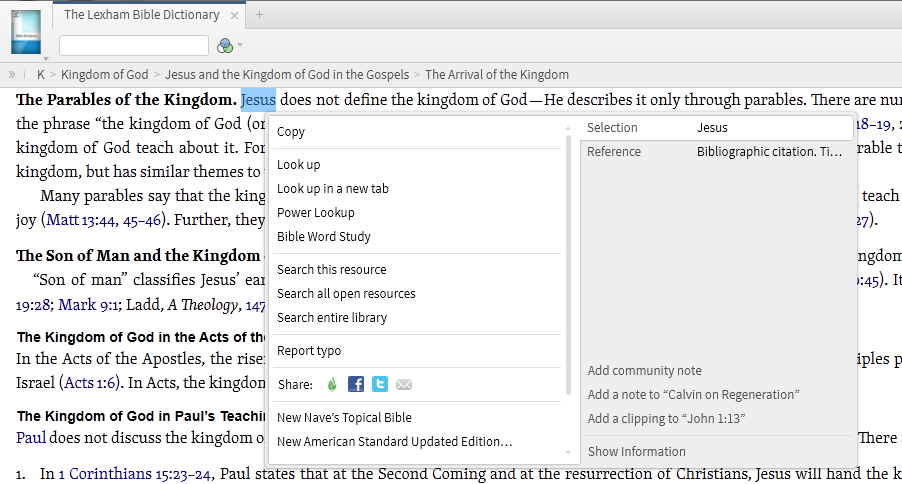Click The Son of Man and the Kingdom heading
902x484 pixels.
tap(138, 256)
